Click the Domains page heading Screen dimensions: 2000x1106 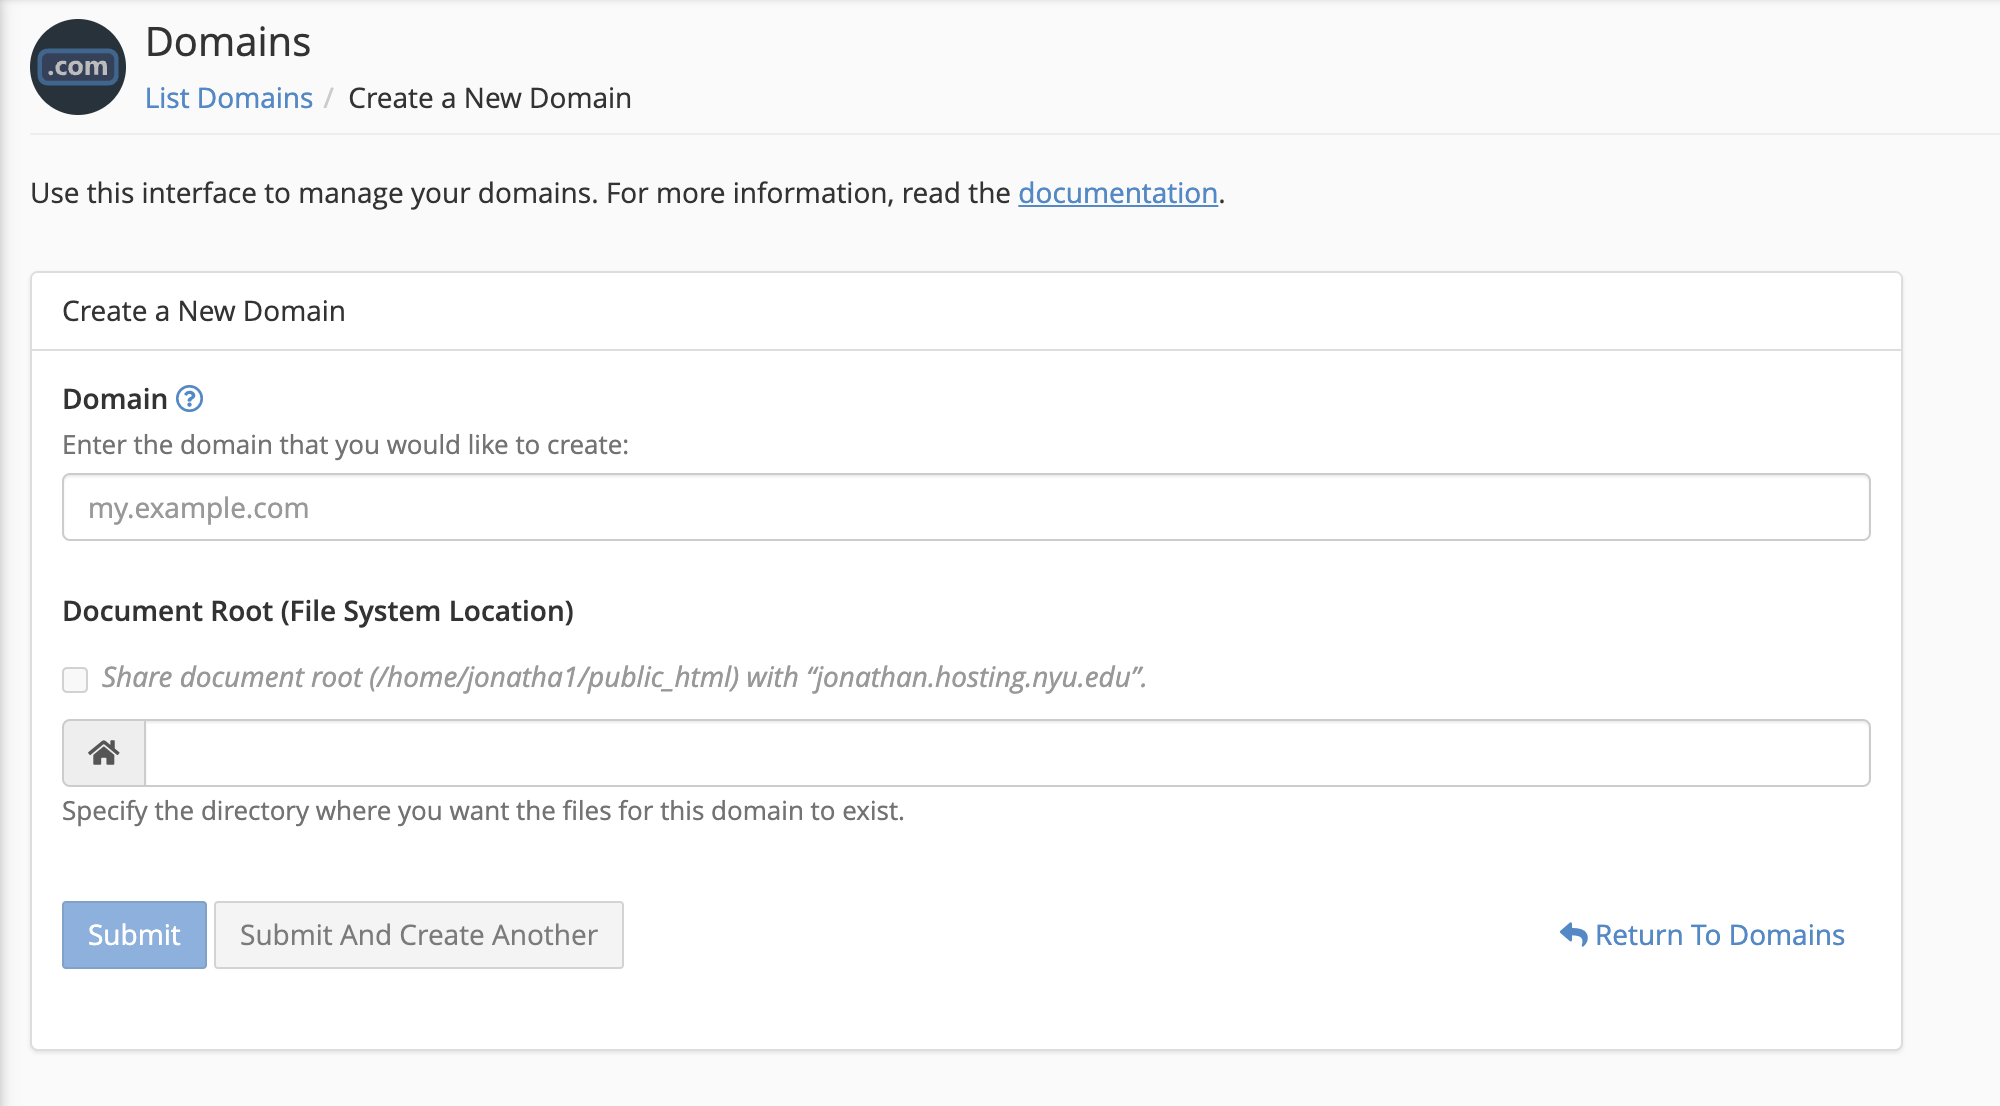tap(228, 42)
